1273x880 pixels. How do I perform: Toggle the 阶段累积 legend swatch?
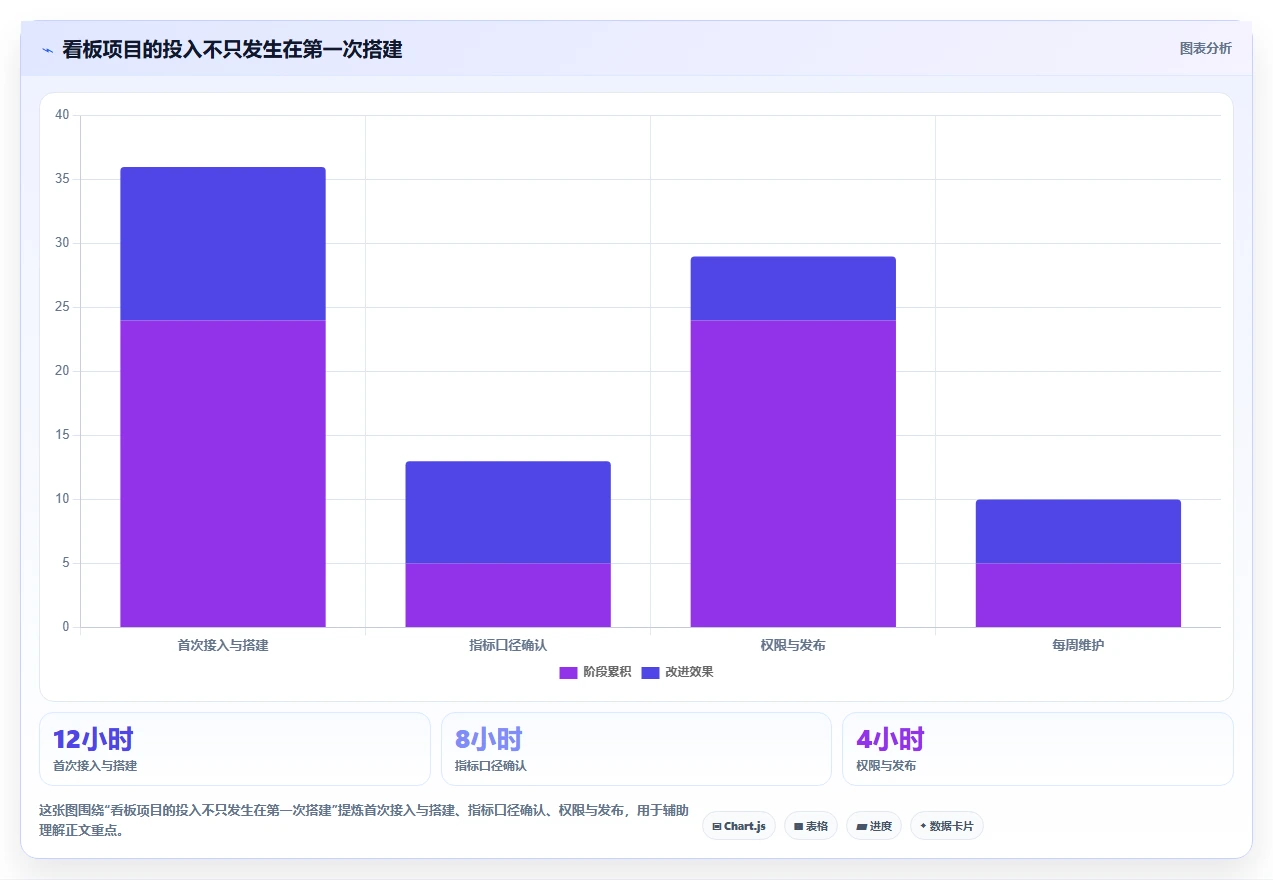coord(568,672)
